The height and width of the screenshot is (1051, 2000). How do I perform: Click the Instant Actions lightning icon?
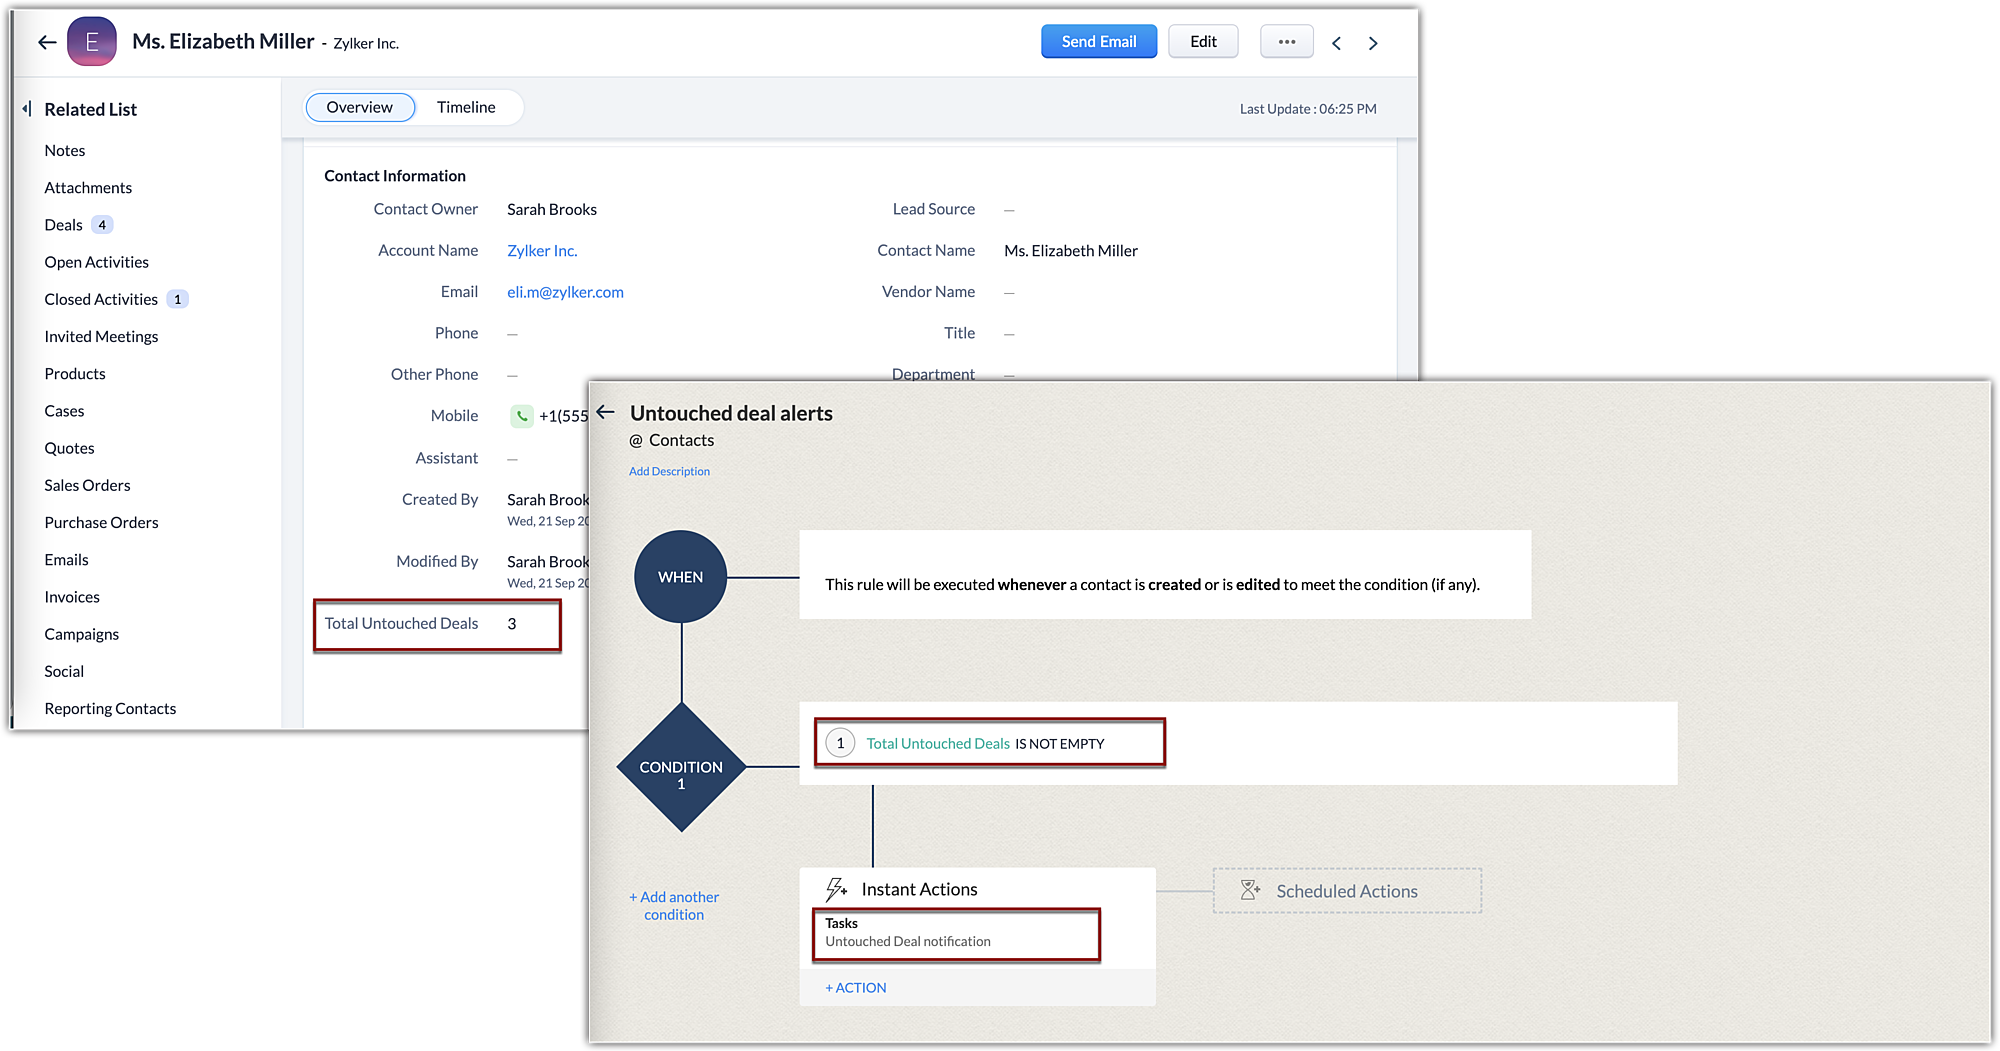(836, 889)
